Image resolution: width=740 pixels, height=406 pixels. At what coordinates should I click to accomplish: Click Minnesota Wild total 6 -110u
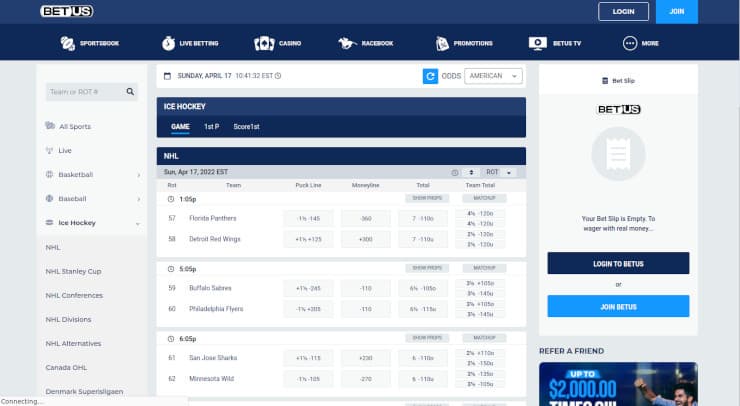tap(423, 379)
